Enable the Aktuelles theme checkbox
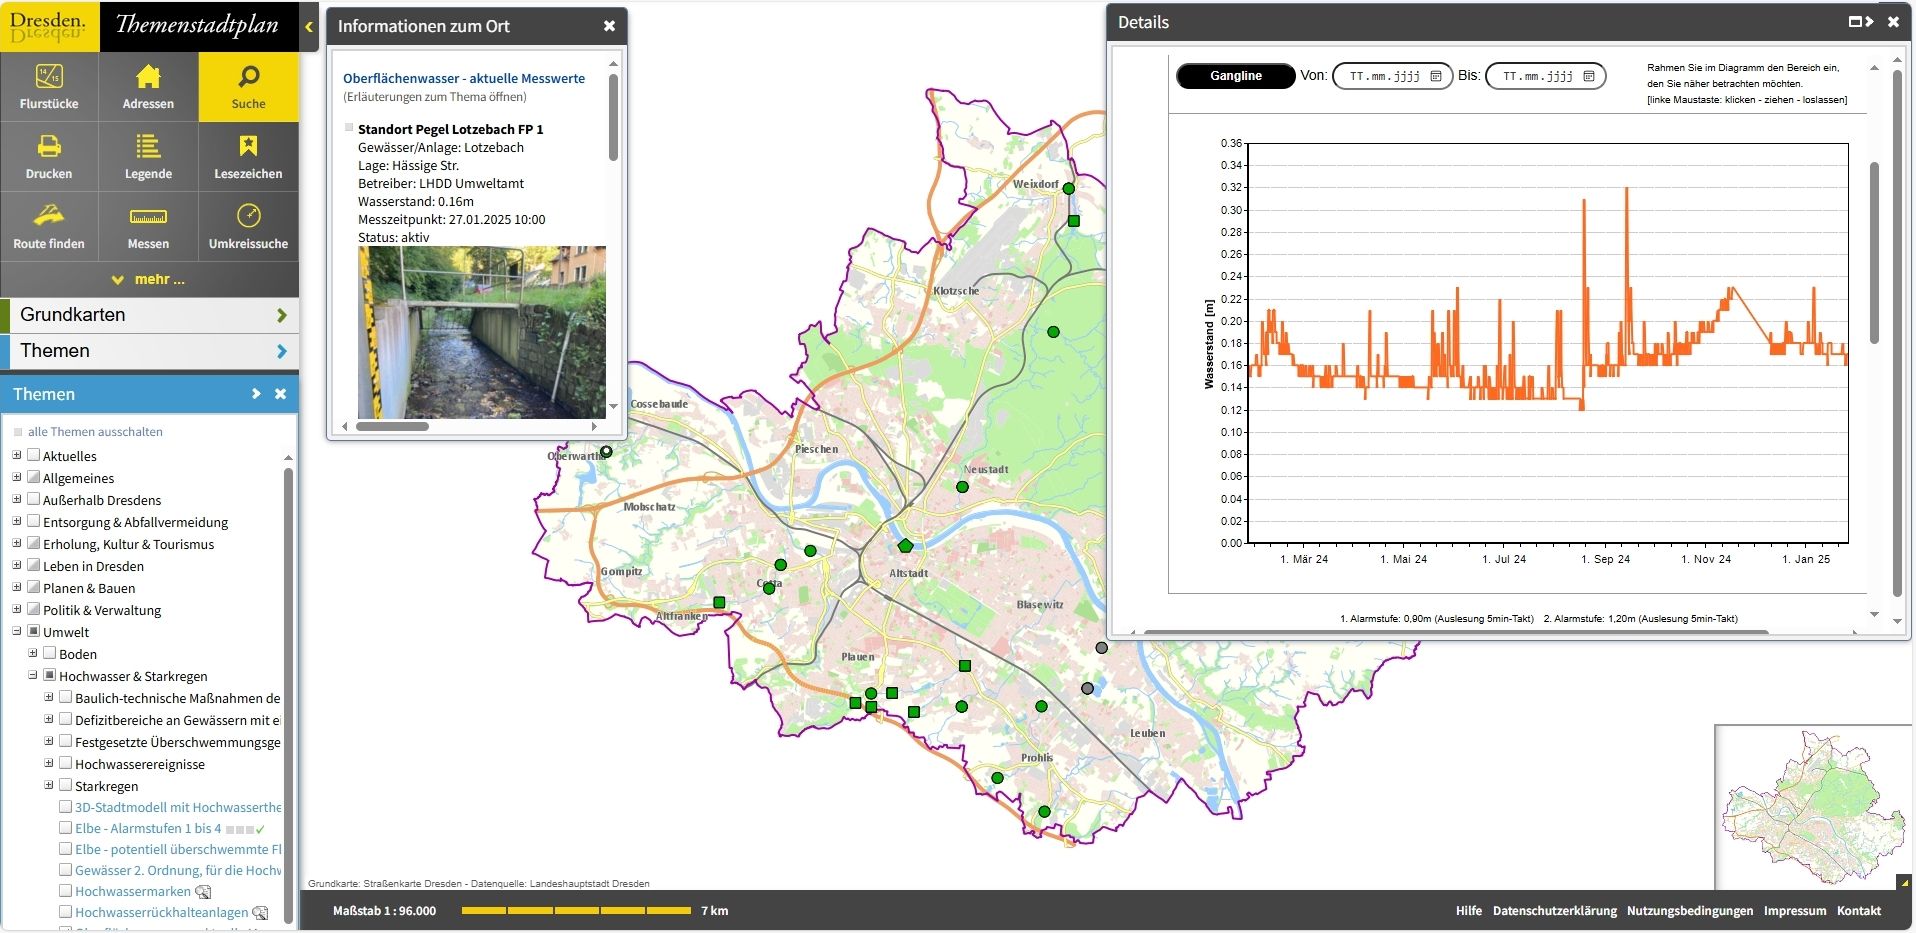The image size is (1916, 933). (x=34, y=456)
